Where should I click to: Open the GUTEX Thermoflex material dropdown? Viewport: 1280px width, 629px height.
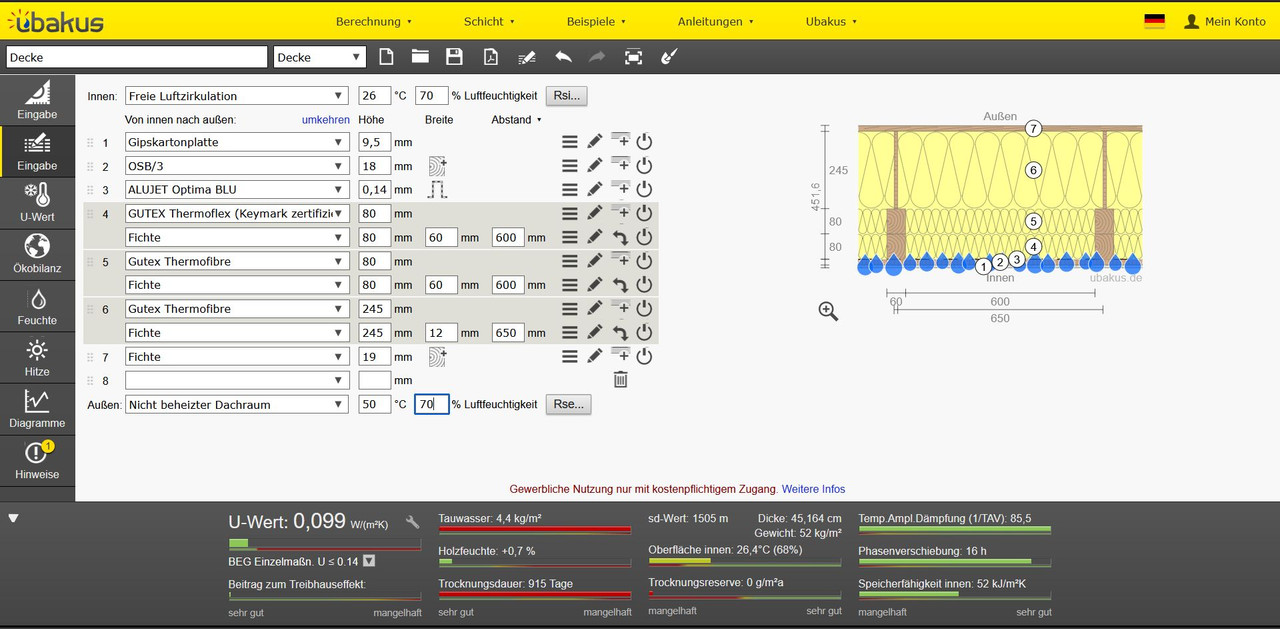coord(236,213)
